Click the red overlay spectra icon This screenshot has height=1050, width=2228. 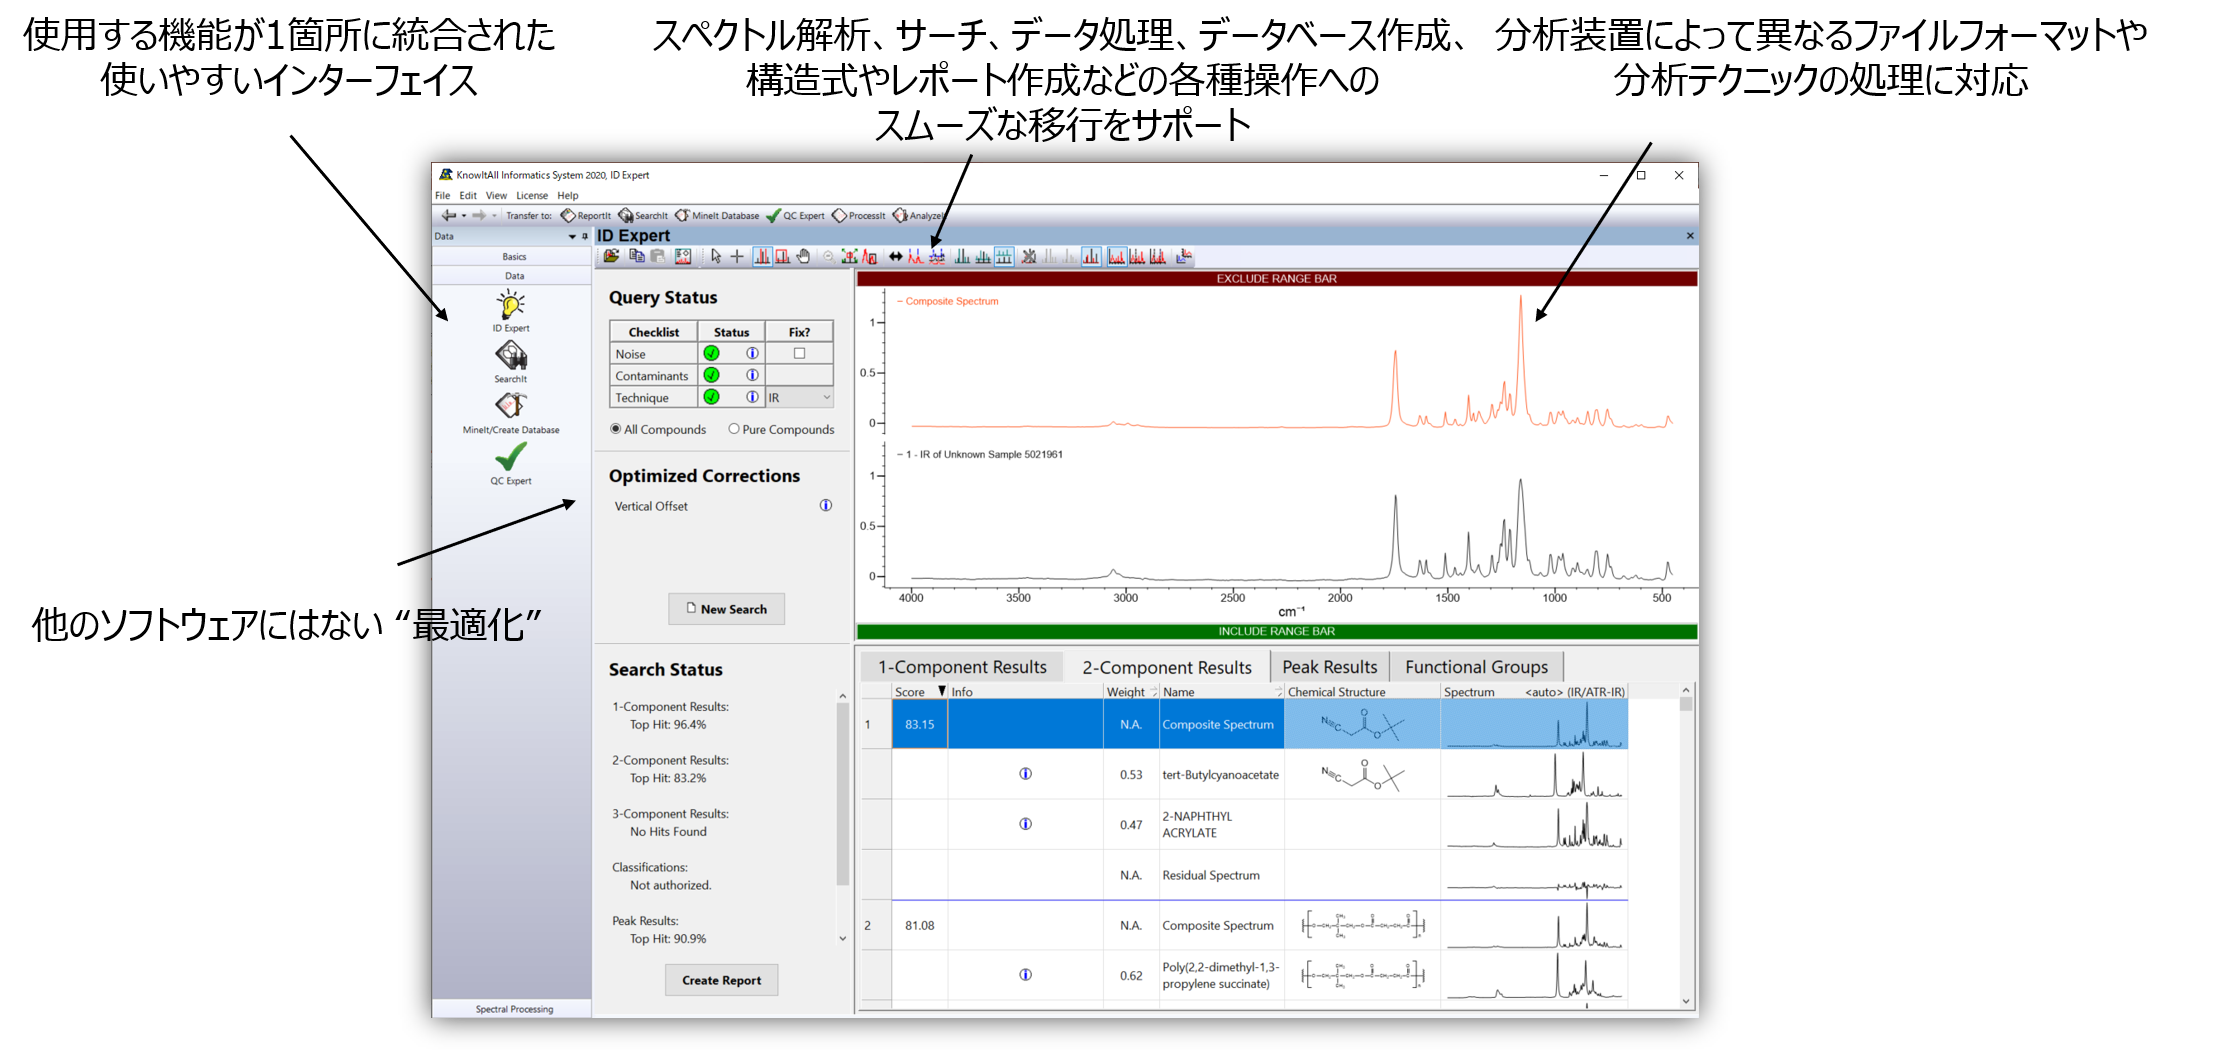tap(915, 256)
